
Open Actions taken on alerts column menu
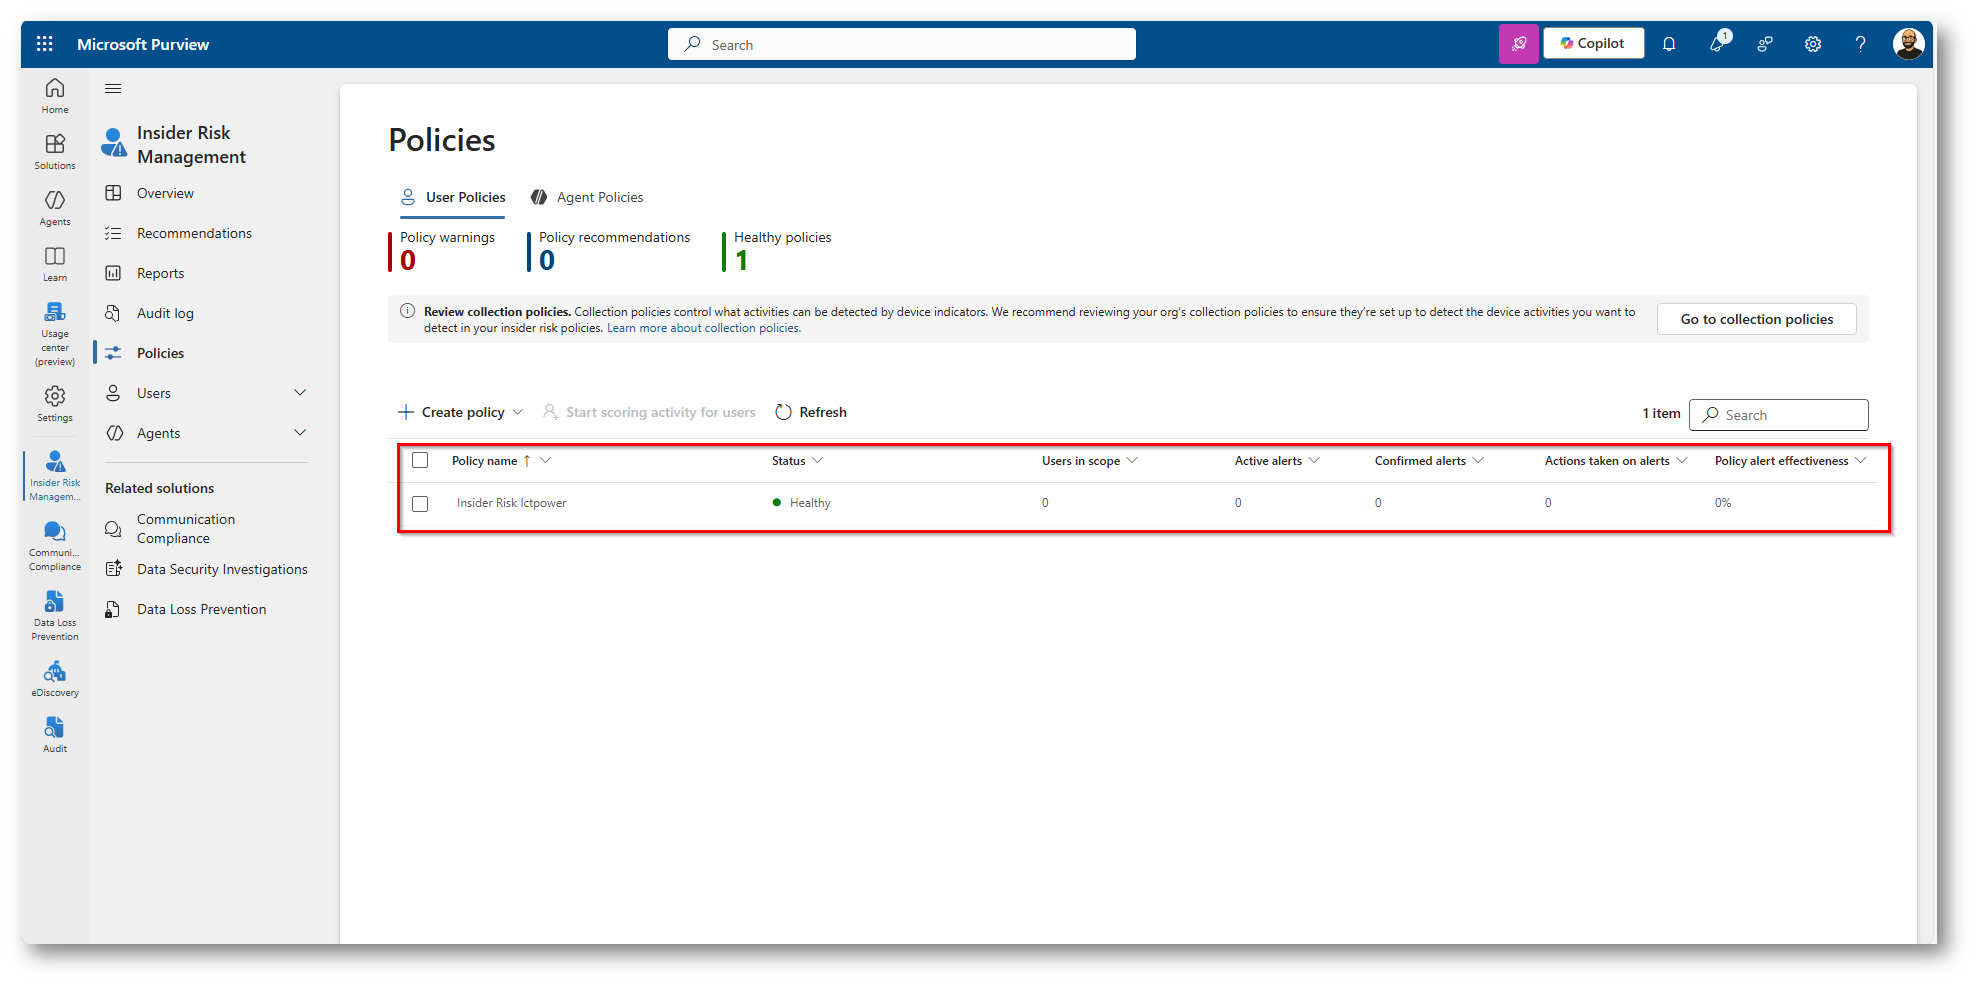pyautogui.click(x=1682, y=461)
